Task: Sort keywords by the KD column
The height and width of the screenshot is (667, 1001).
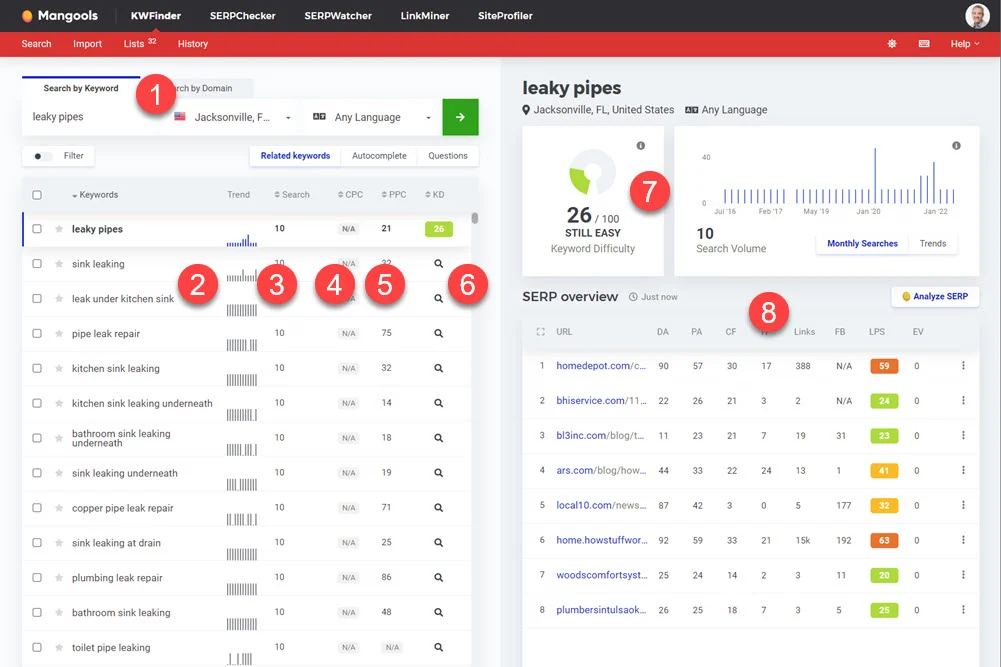Action: click(435, 194)
